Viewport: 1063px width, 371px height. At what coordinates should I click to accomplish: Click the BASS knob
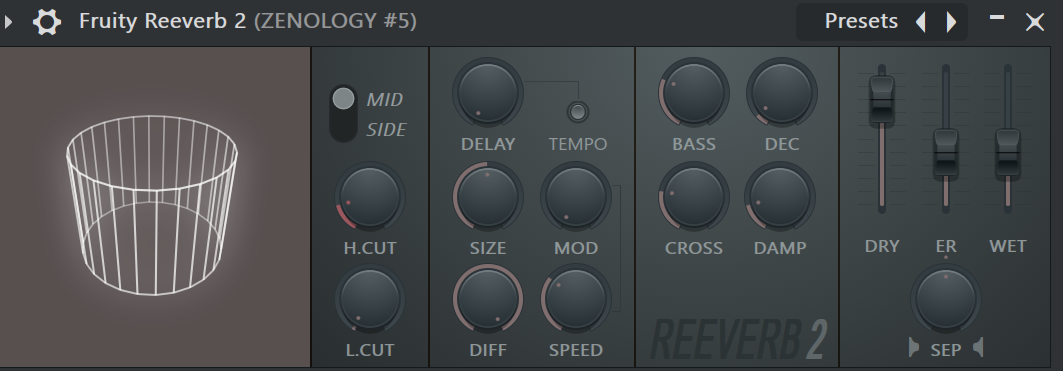point(694,93)
